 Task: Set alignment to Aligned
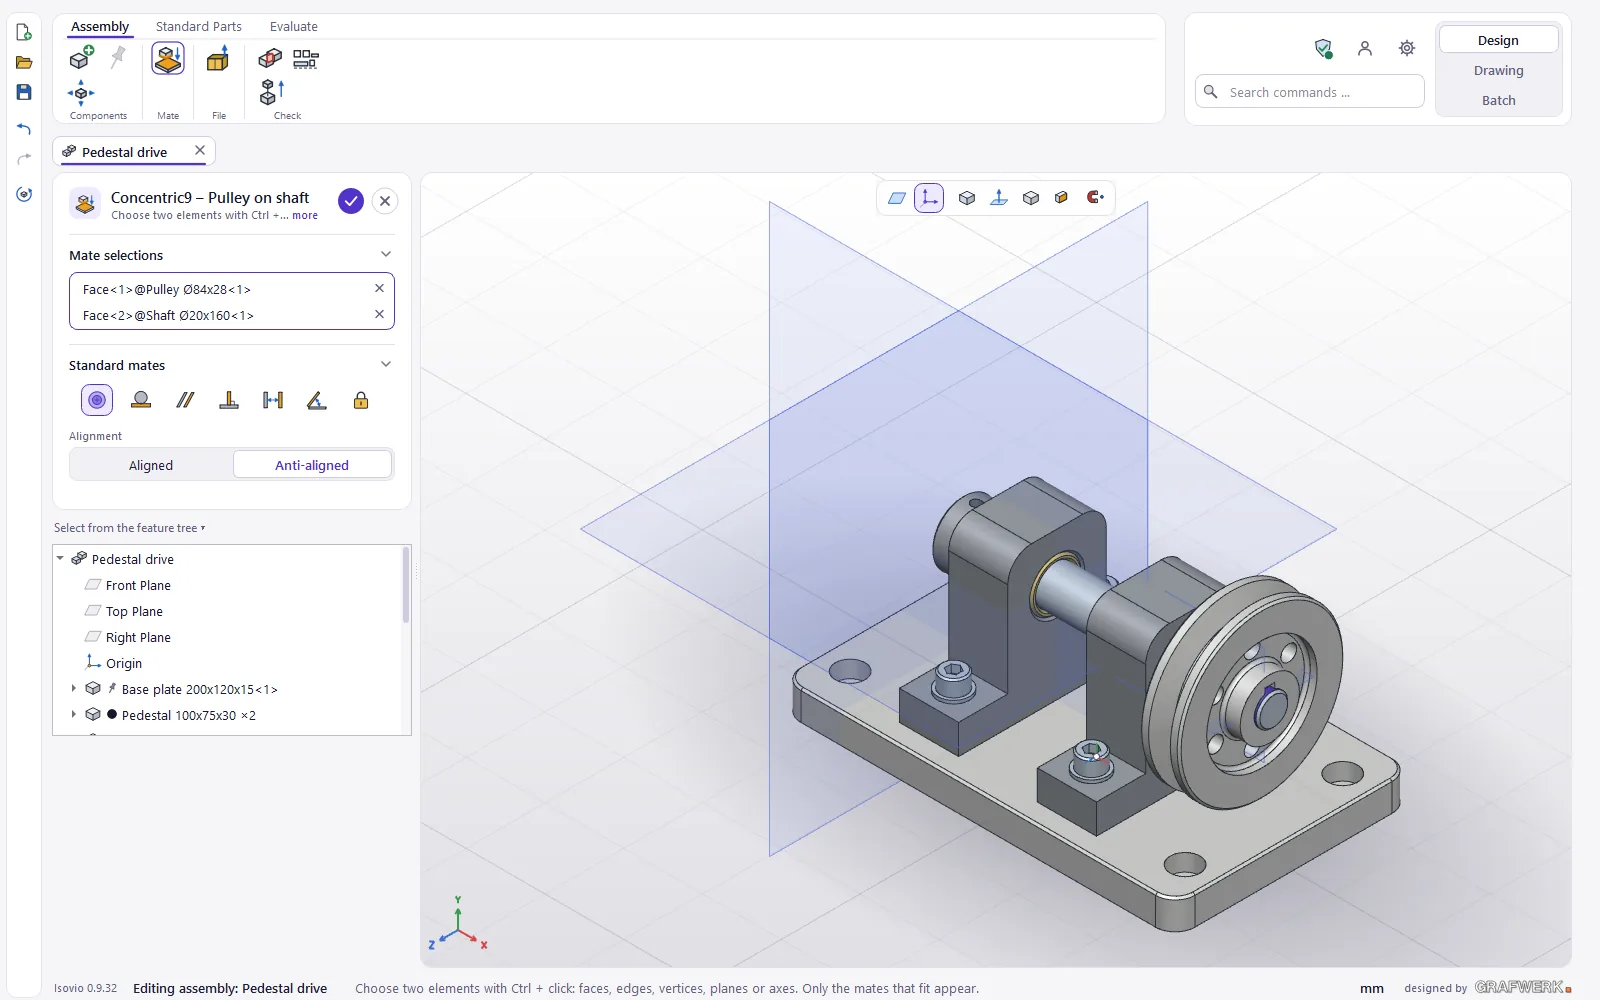click(151, 465)
